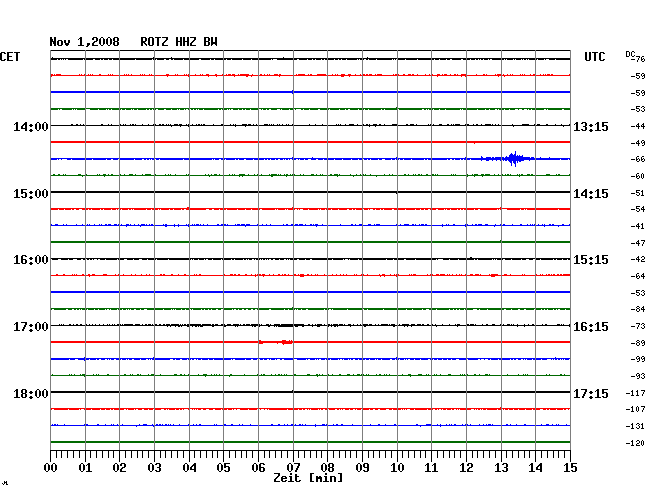Image resolution: width=650 pixels, height=494 pixels.
Task: Select the DC value "-99"
Action: (x=638, y=359)
